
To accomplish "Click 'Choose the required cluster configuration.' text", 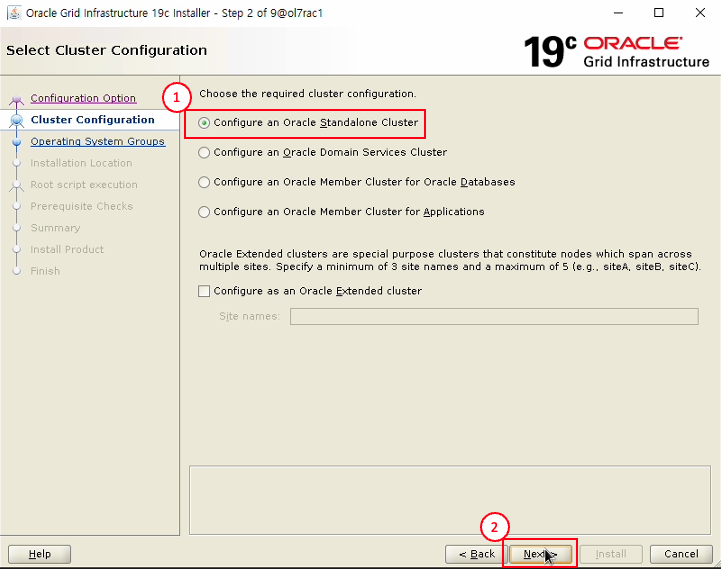I will pyautogui.click(x=308, y=94).
